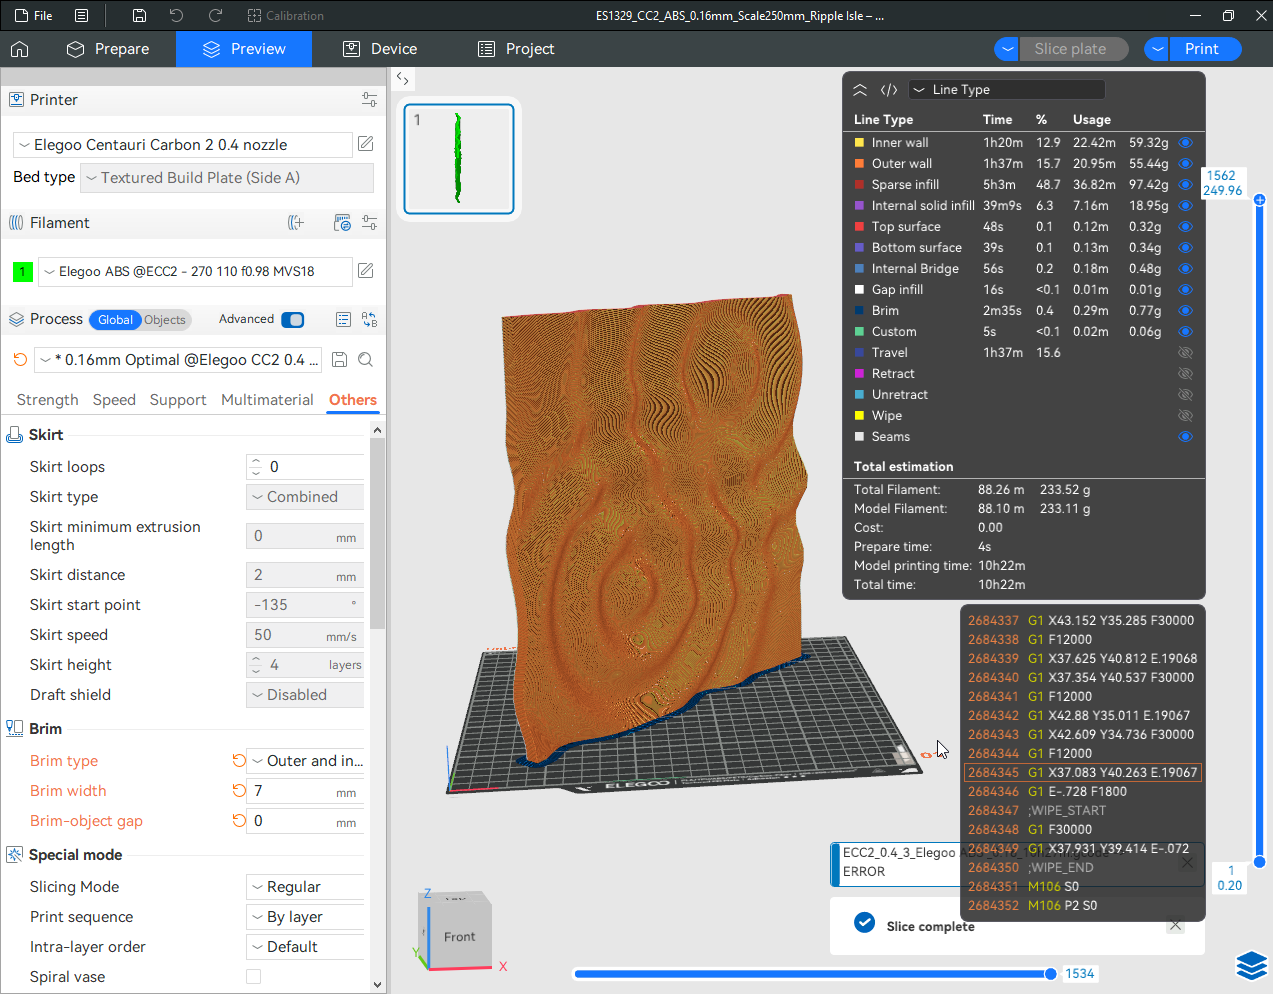Collapse the left sidebar panel
The image size is (1273, 994).
tap(402, 78)
